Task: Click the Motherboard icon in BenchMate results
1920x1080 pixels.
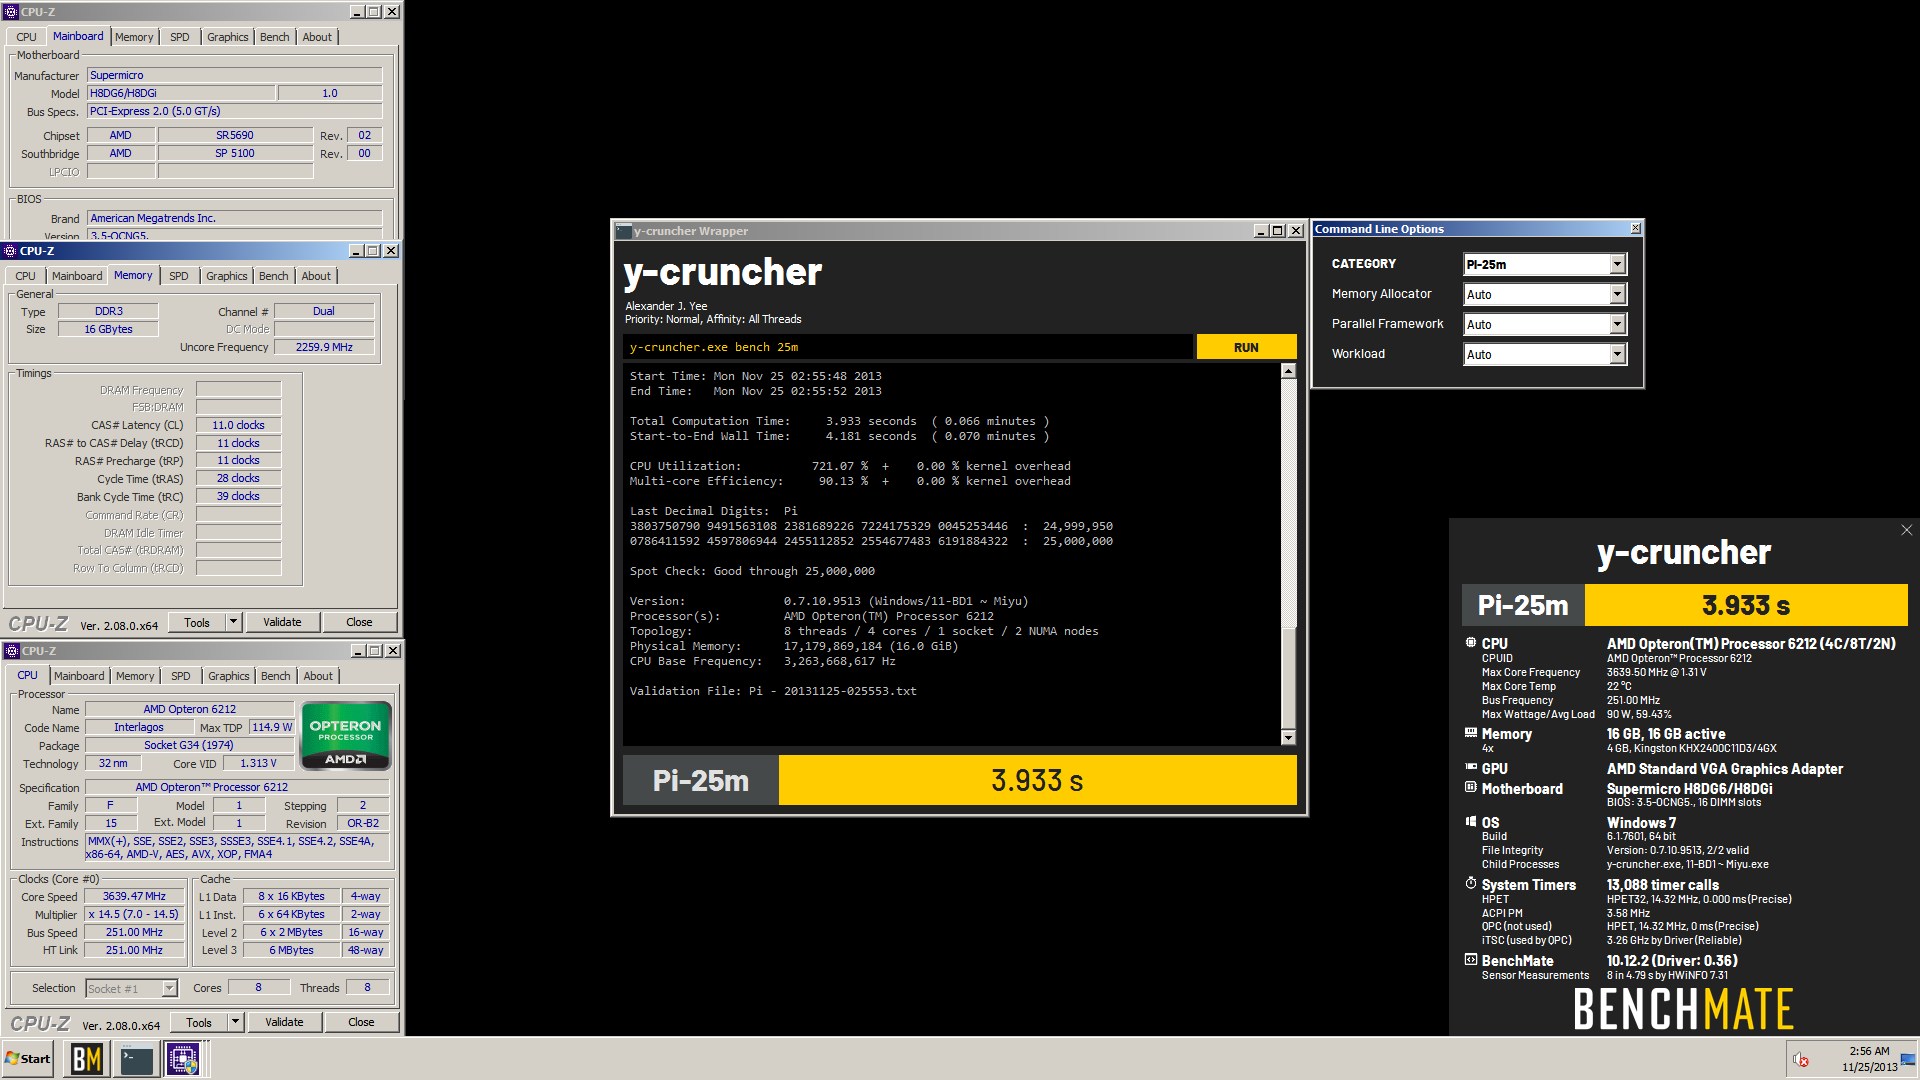Action: click(1470, 788)
